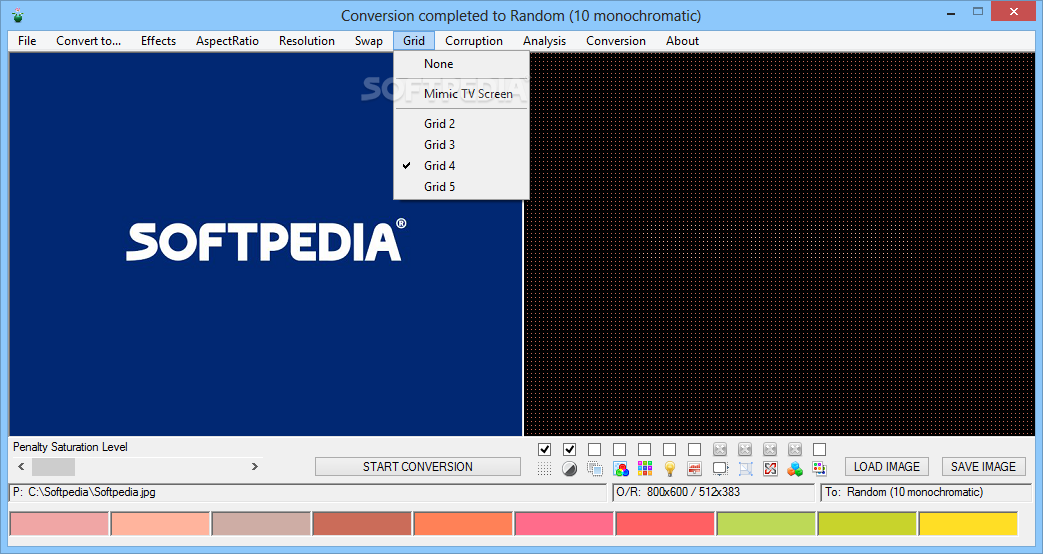Pick the hot pink swatch

[564, 524]
